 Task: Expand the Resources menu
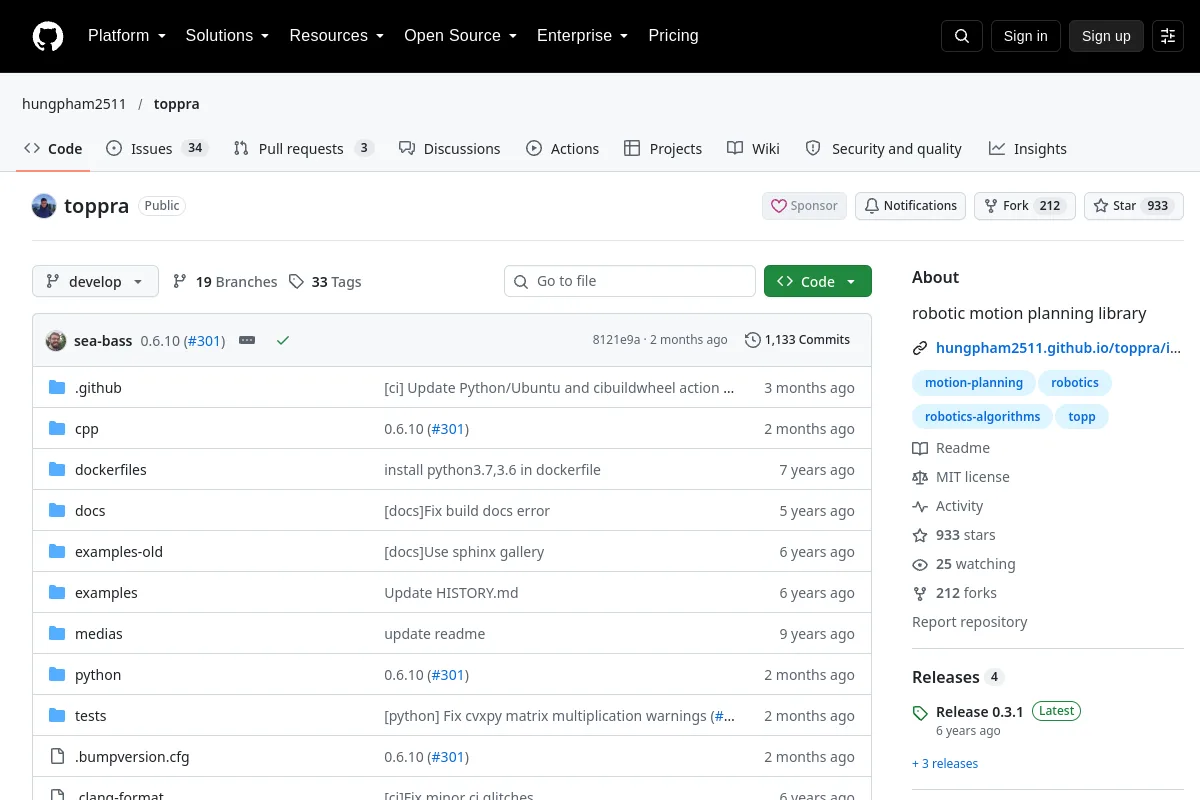[x=337, y=36]
